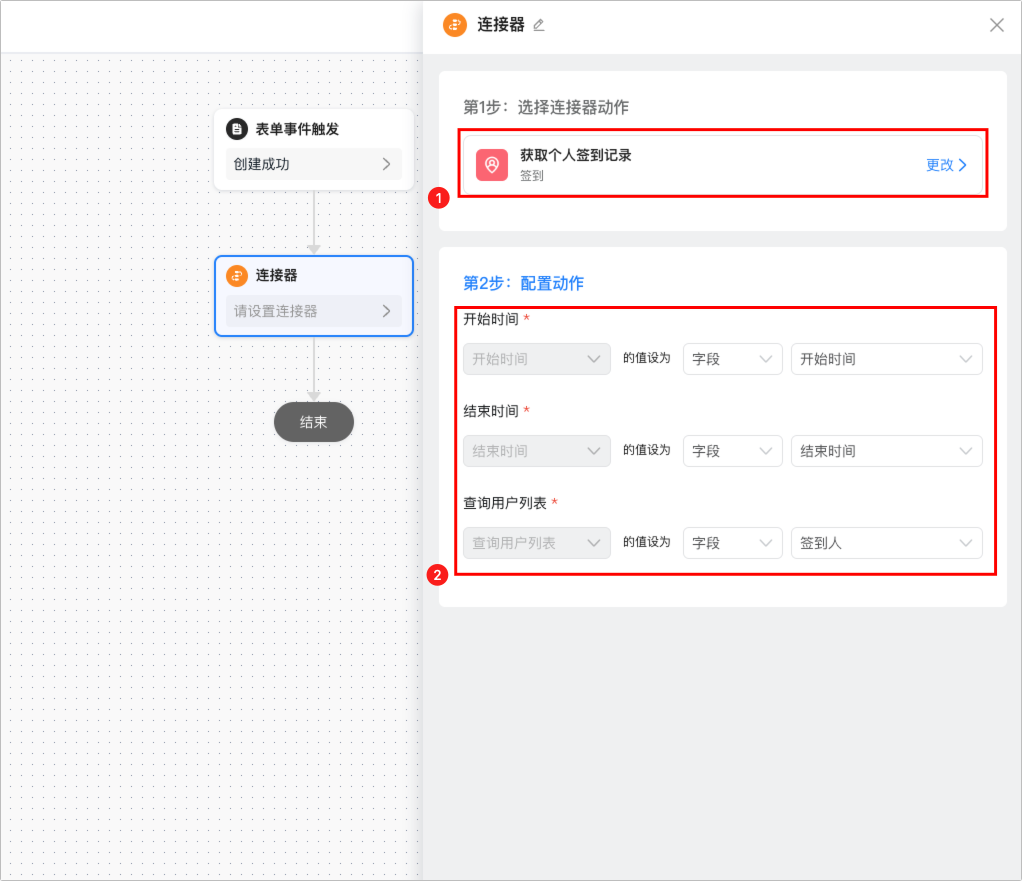Screen dimensions: 1022x881
Task: Click the orange connector icon in panel header
Action: point(455,25)
